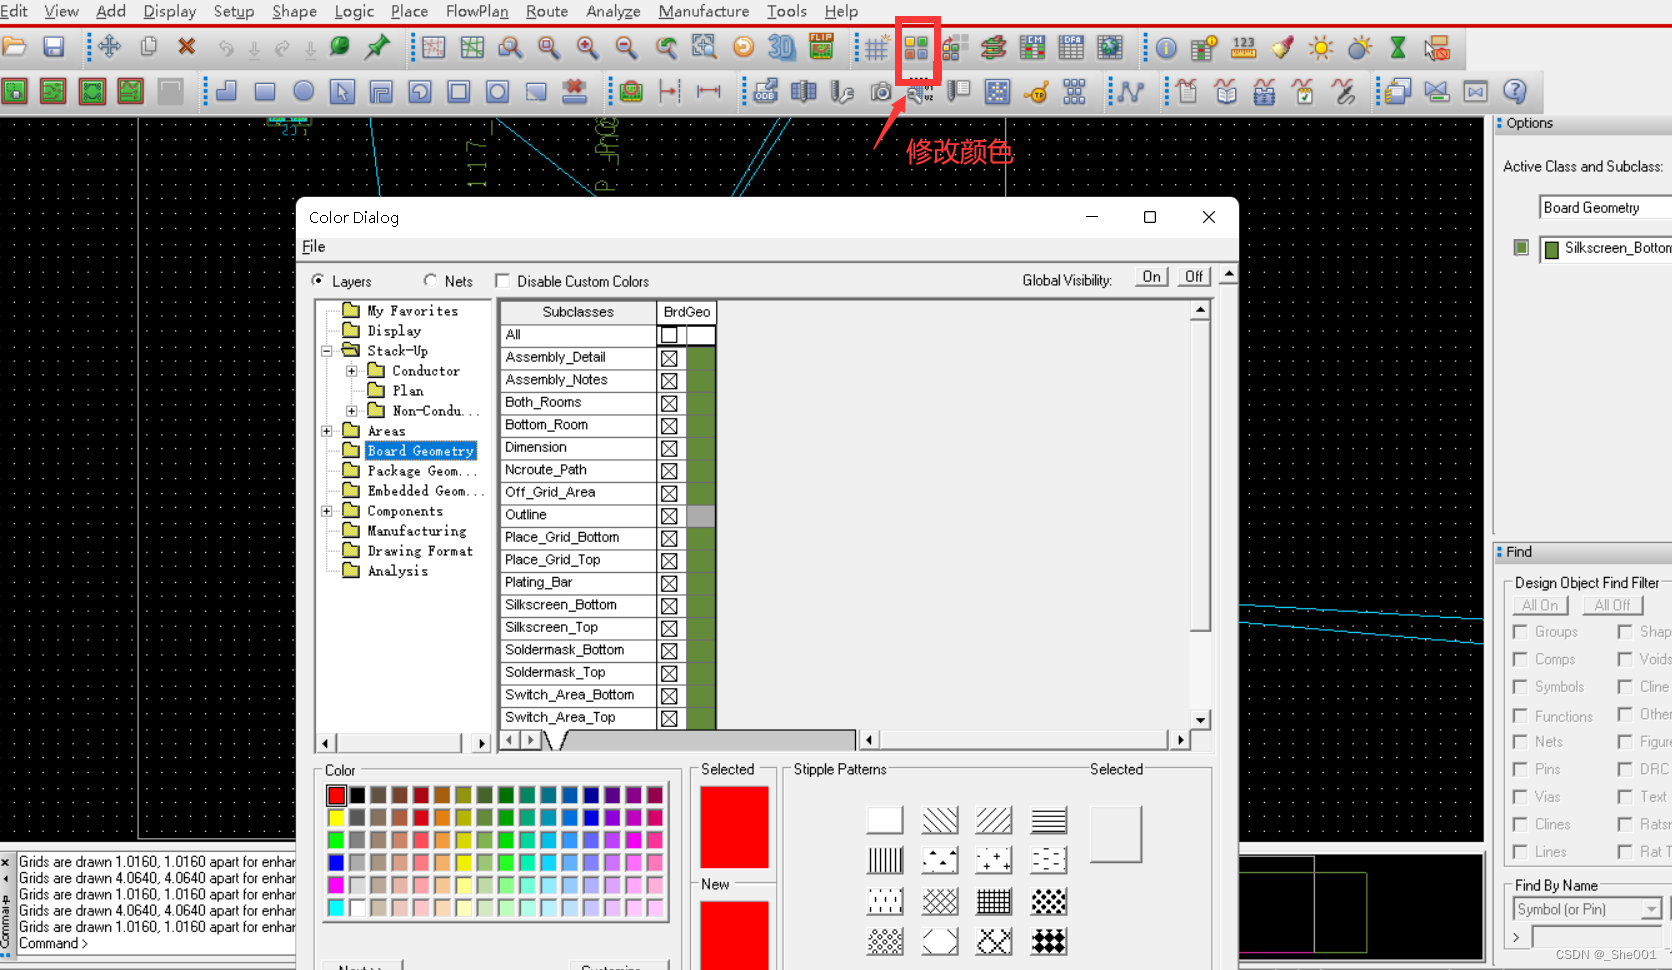
Task: Collapse the Stack-Up tree folder
Action: 327,351
